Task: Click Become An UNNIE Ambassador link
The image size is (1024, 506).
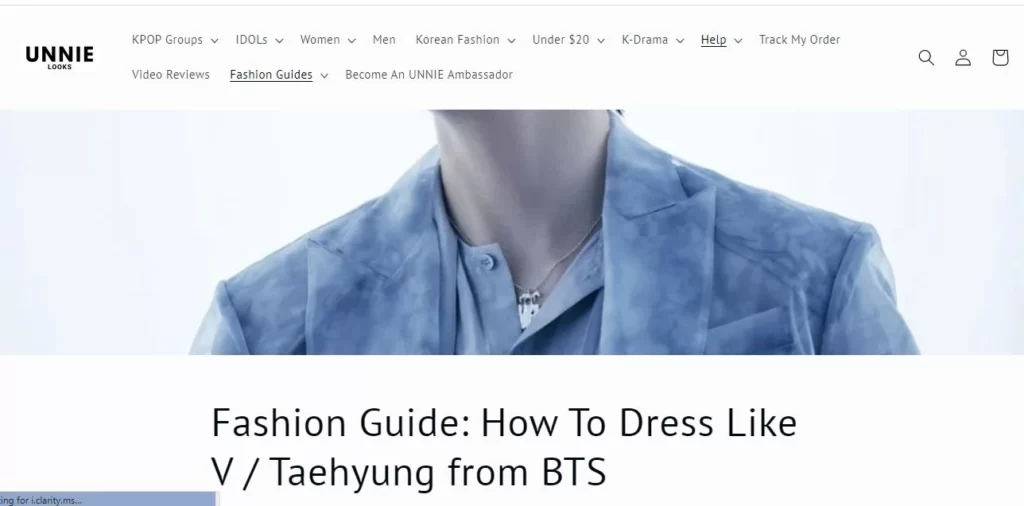Action: point(429,74)
